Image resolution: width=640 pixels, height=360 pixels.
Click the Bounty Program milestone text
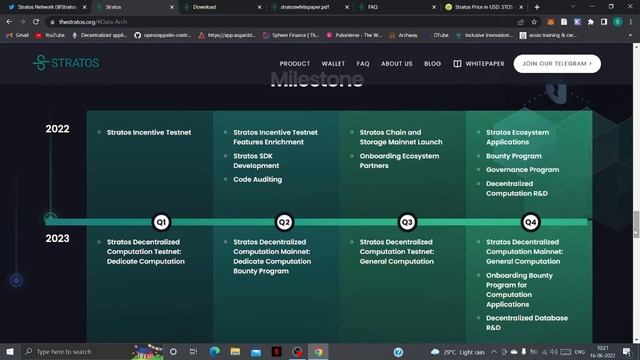[514, 156]
